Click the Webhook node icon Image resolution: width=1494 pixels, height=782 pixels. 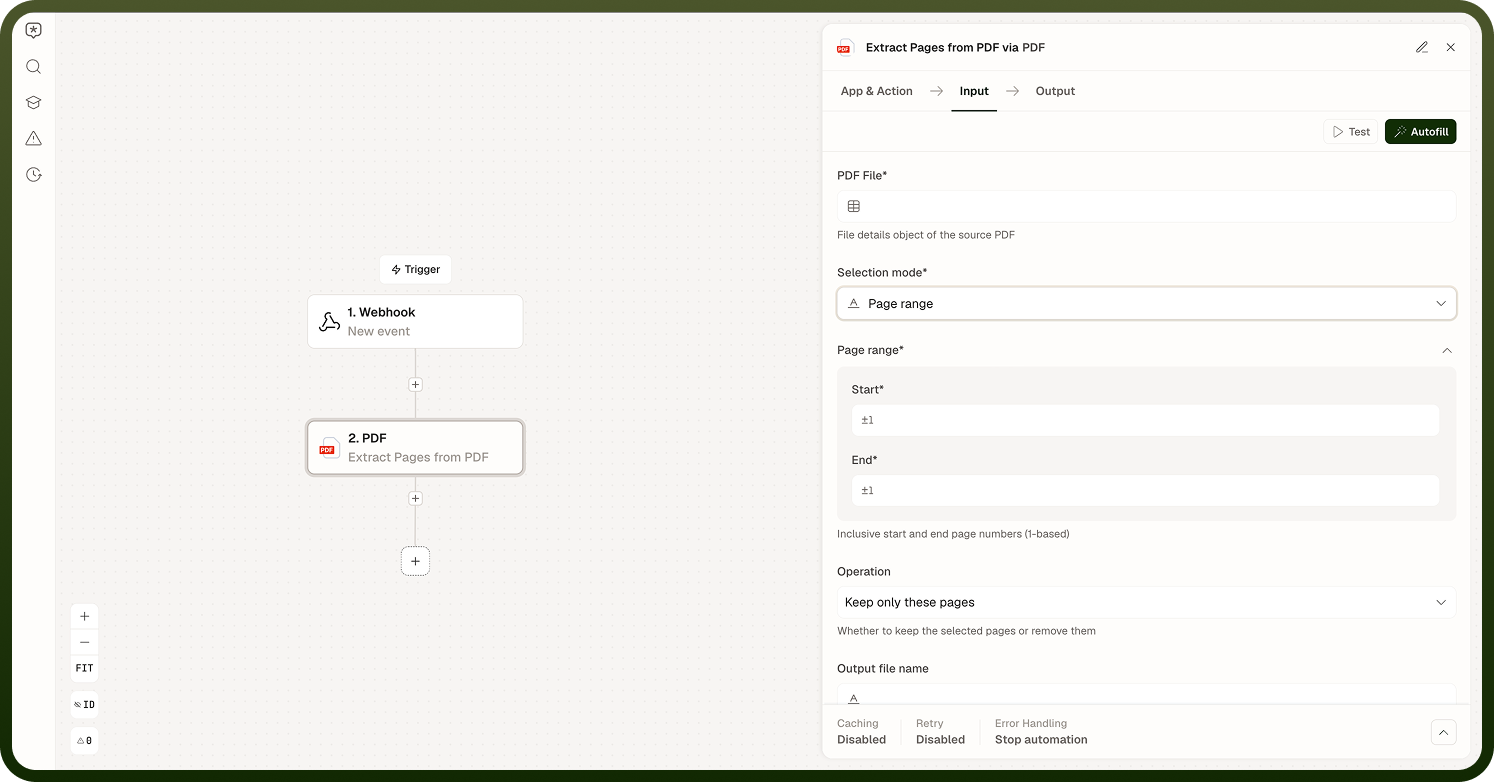point(329,321)
